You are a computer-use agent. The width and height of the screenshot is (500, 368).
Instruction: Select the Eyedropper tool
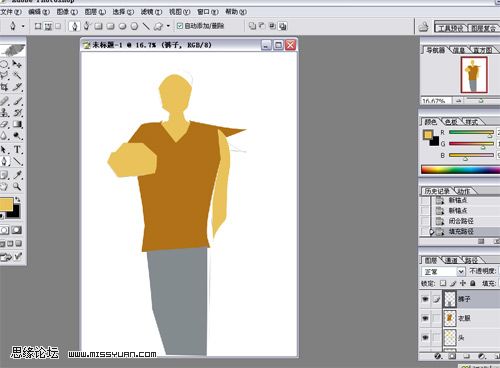pos(17,175)
